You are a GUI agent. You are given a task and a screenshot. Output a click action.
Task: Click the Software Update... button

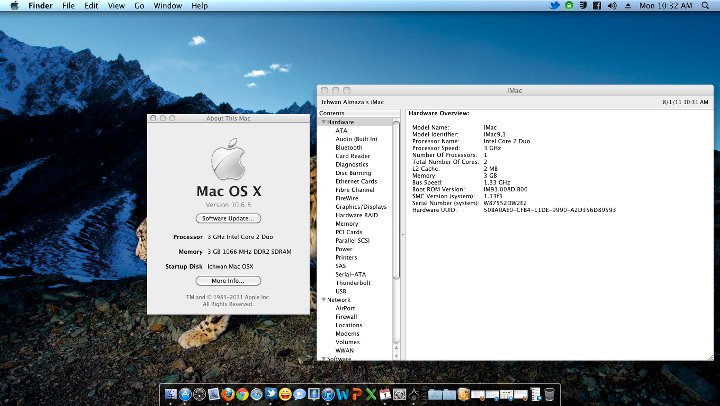228,218
